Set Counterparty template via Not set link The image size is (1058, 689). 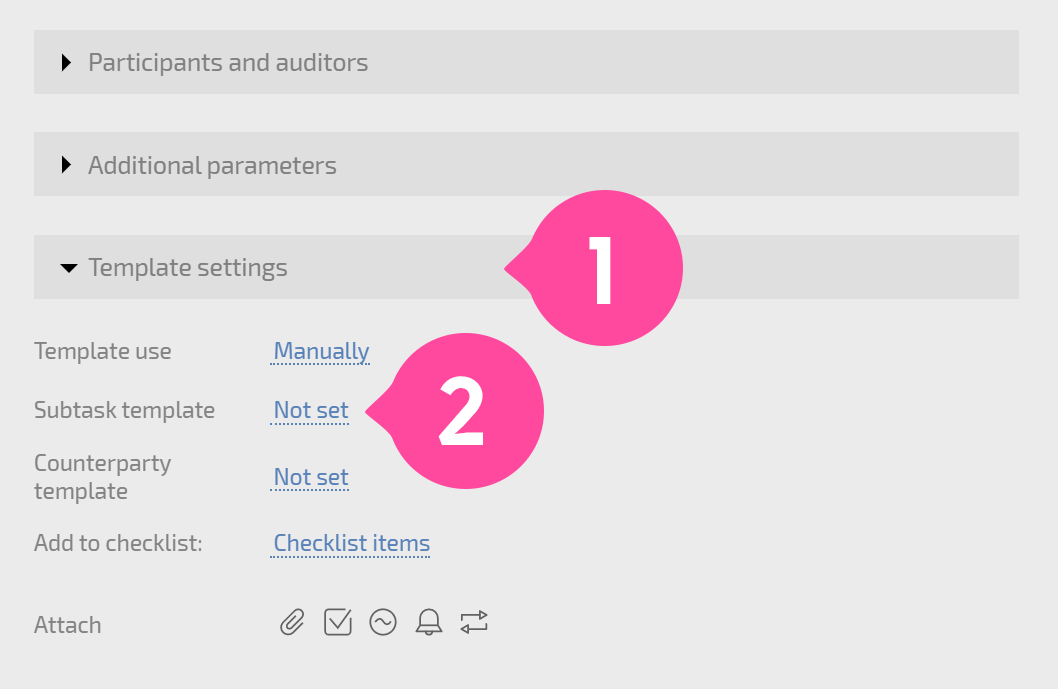click(310, 477)
